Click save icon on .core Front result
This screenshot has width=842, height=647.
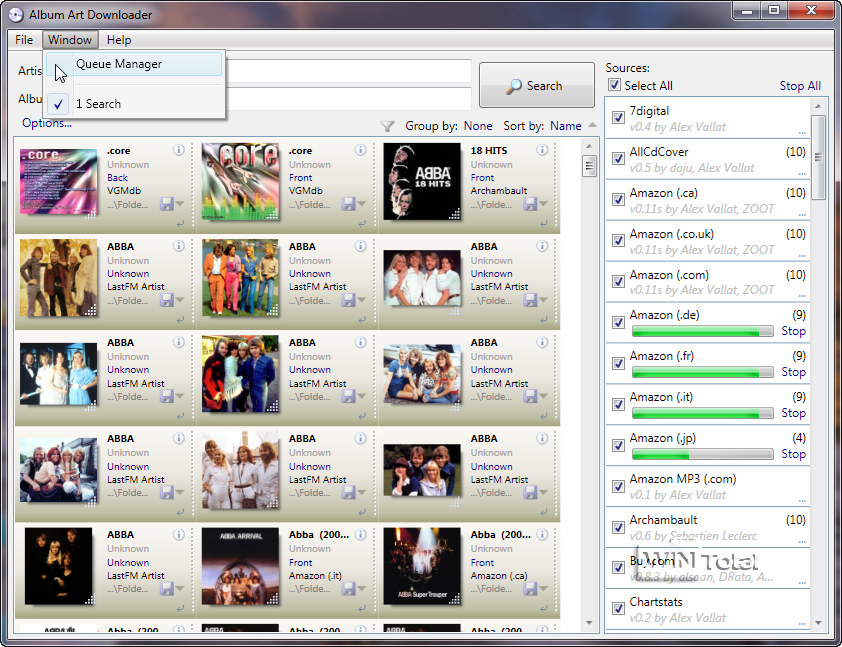coord(349,204)
